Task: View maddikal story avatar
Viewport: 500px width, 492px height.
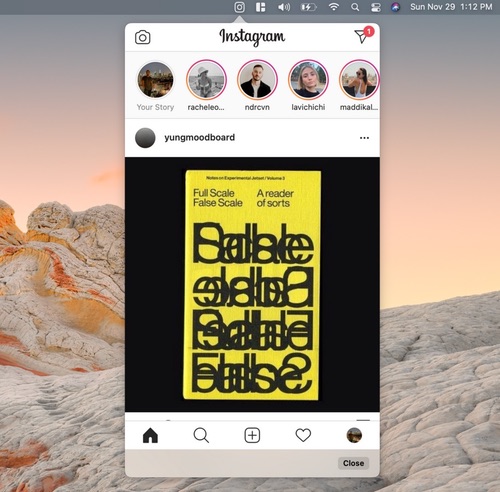Action: (359, 80)
